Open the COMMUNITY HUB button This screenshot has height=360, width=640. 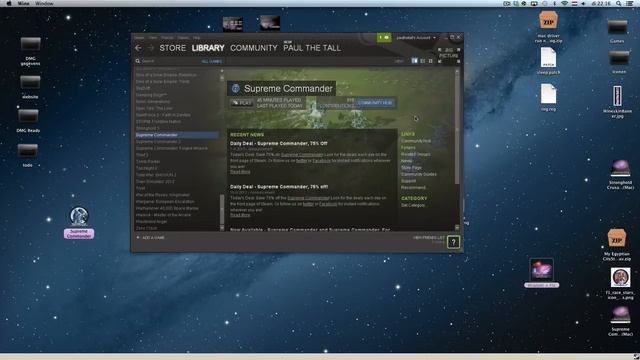pyautogui.click(x=375, y=103)
